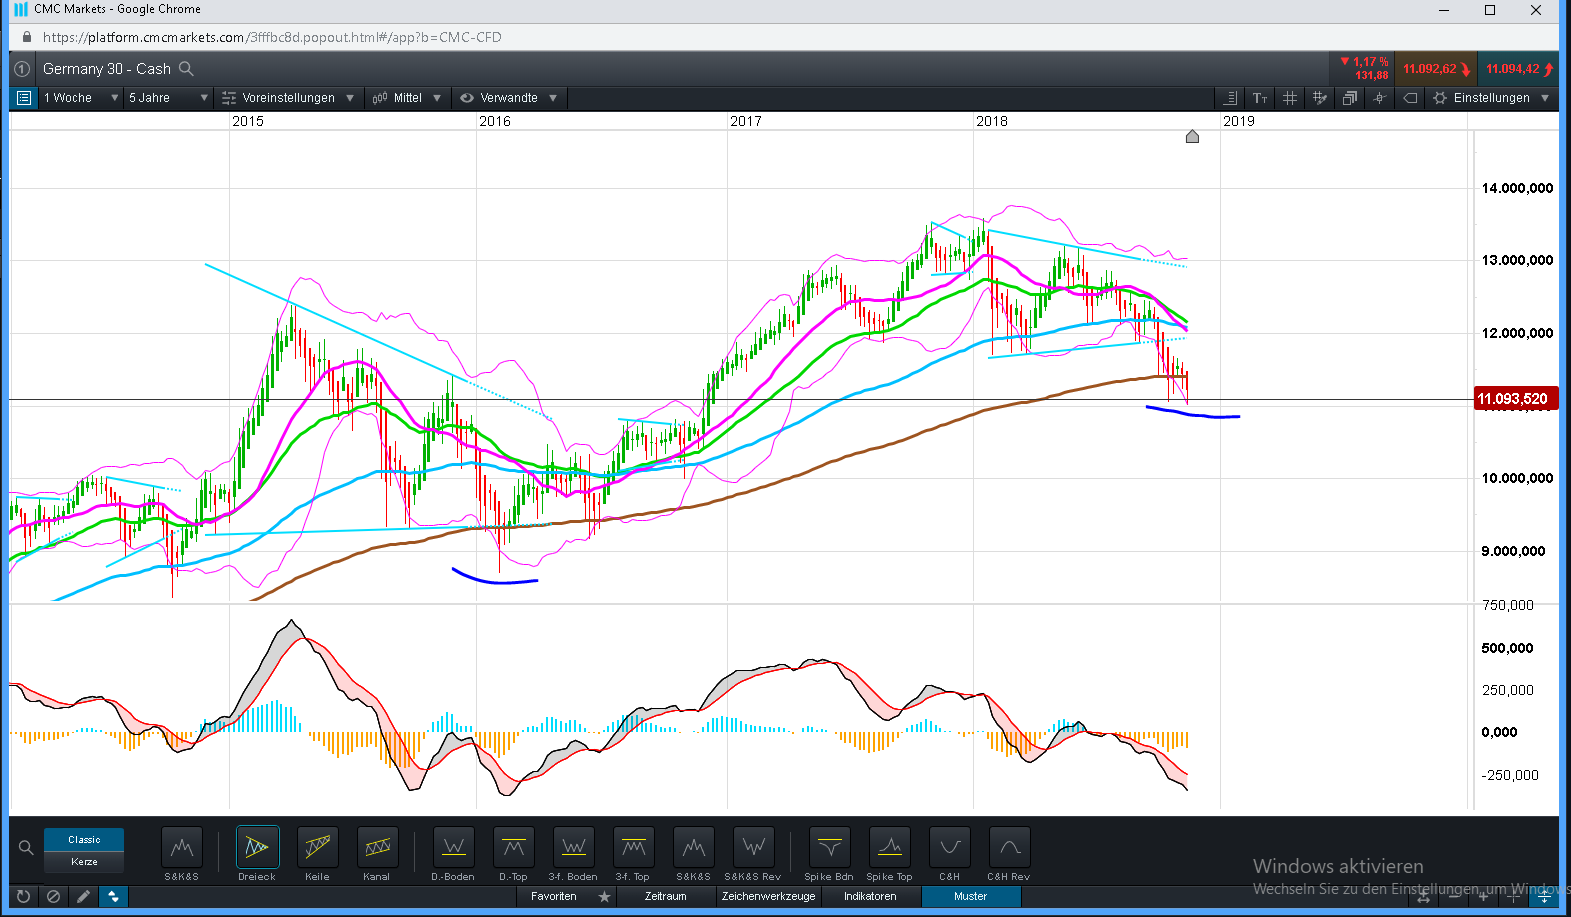
Task: Toggle the Classic pattern style
Action: pos(84,840)
